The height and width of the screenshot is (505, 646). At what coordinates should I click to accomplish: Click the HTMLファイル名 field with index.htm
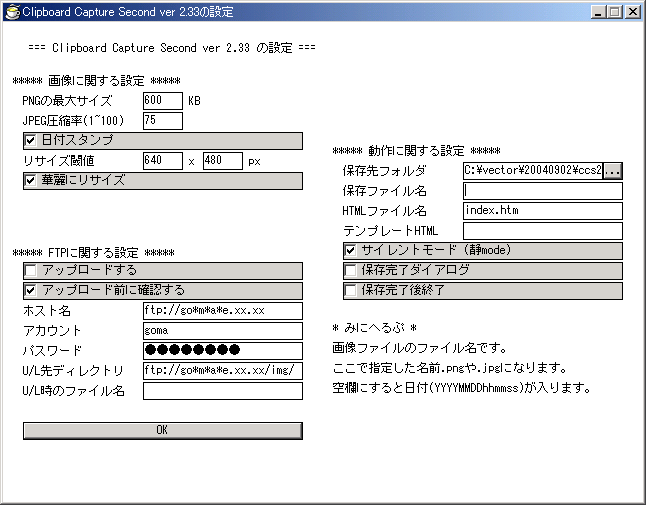pyautogui.click(x=543, y=210)
